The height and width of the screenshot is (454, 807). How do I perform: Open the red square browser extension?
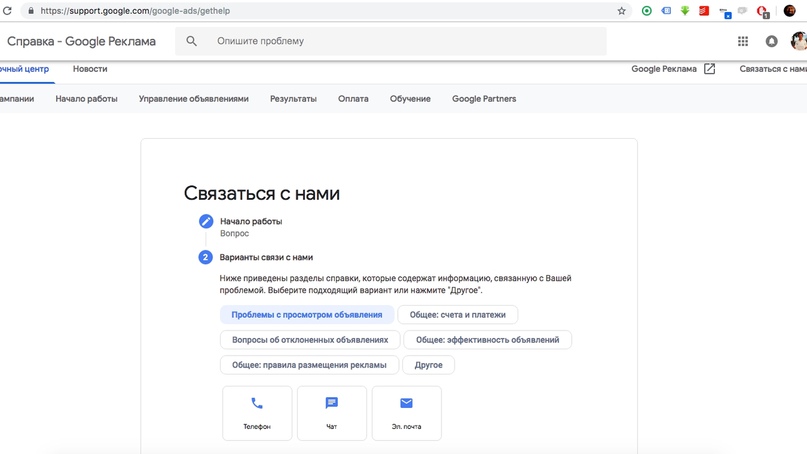[704, 11]
